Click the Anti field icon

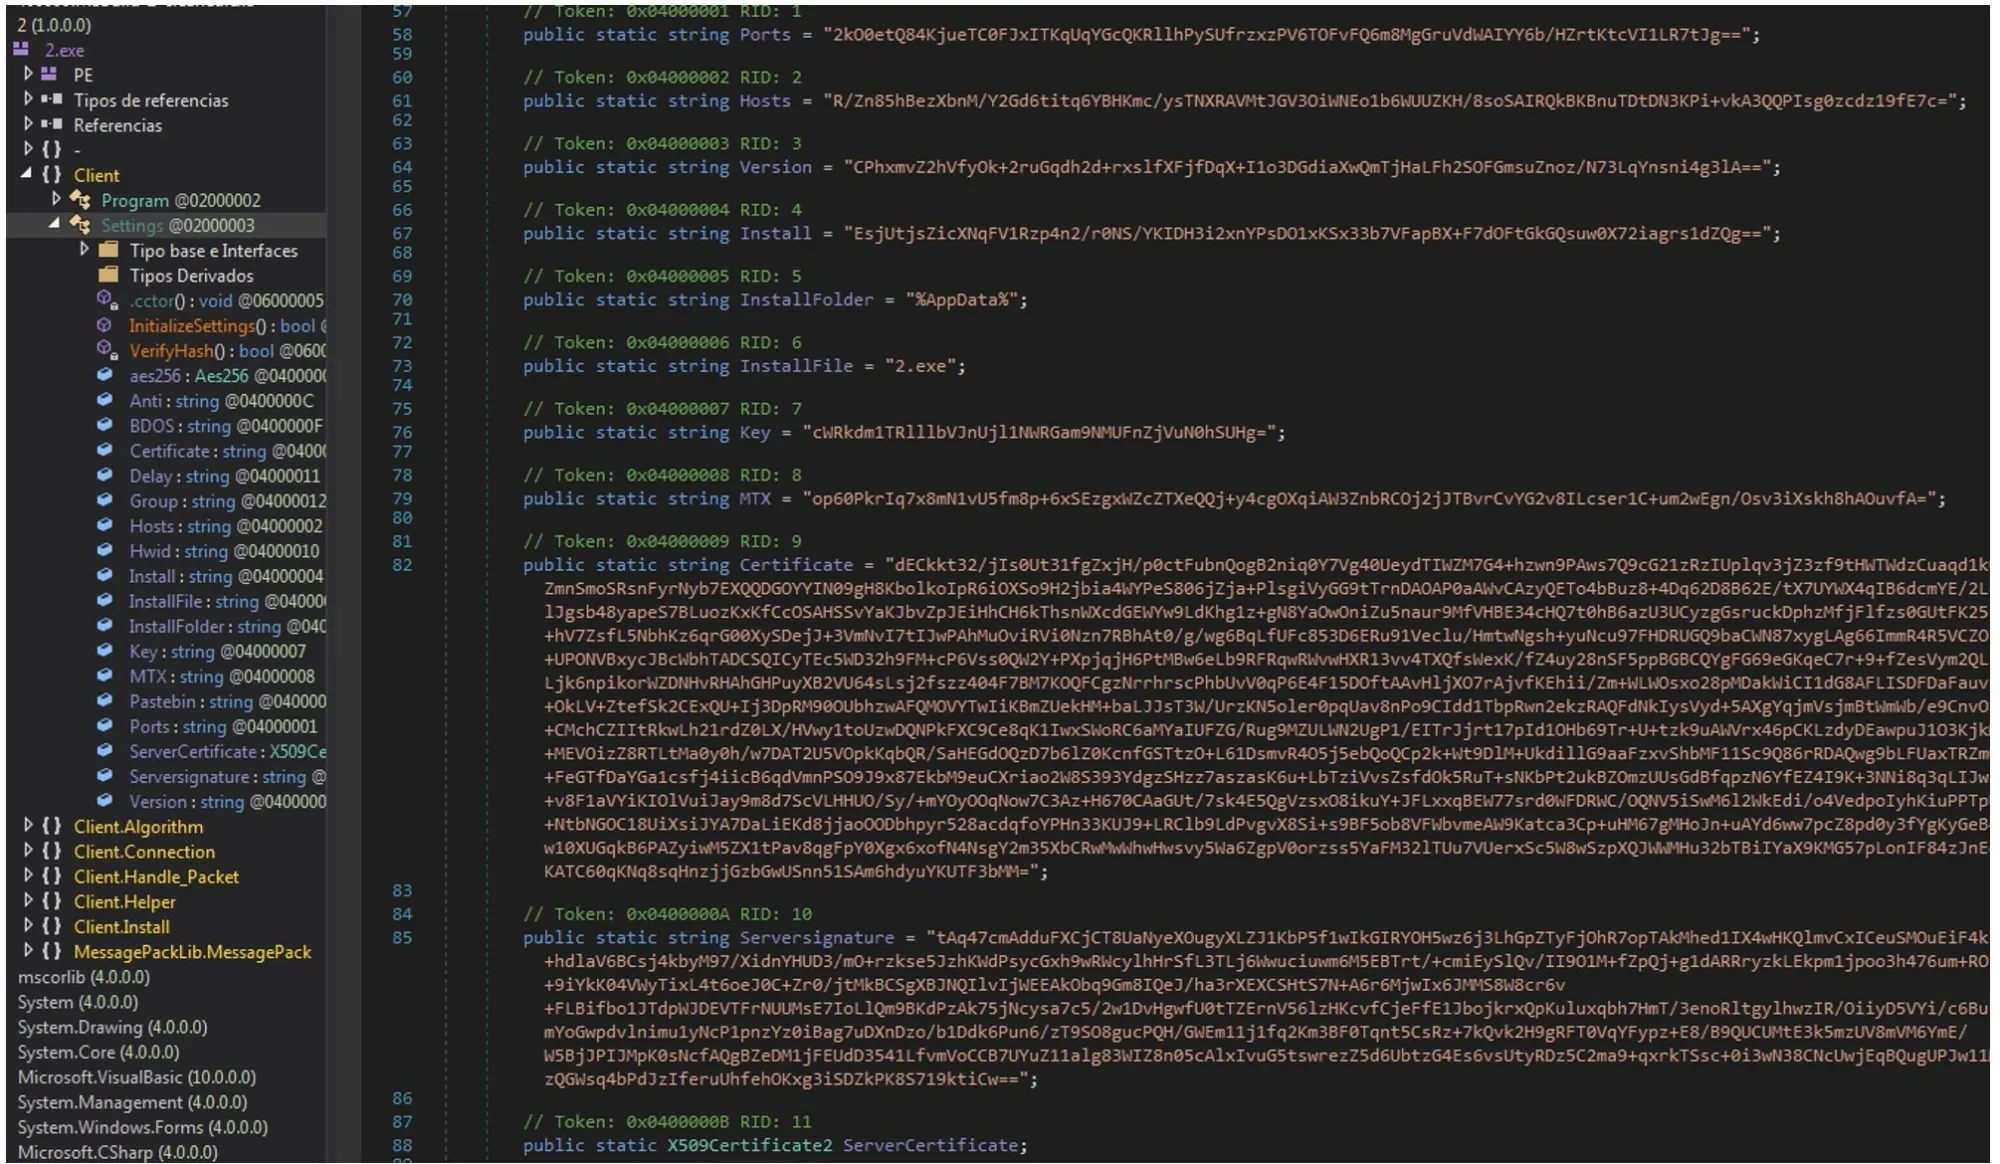pos(105,400)
